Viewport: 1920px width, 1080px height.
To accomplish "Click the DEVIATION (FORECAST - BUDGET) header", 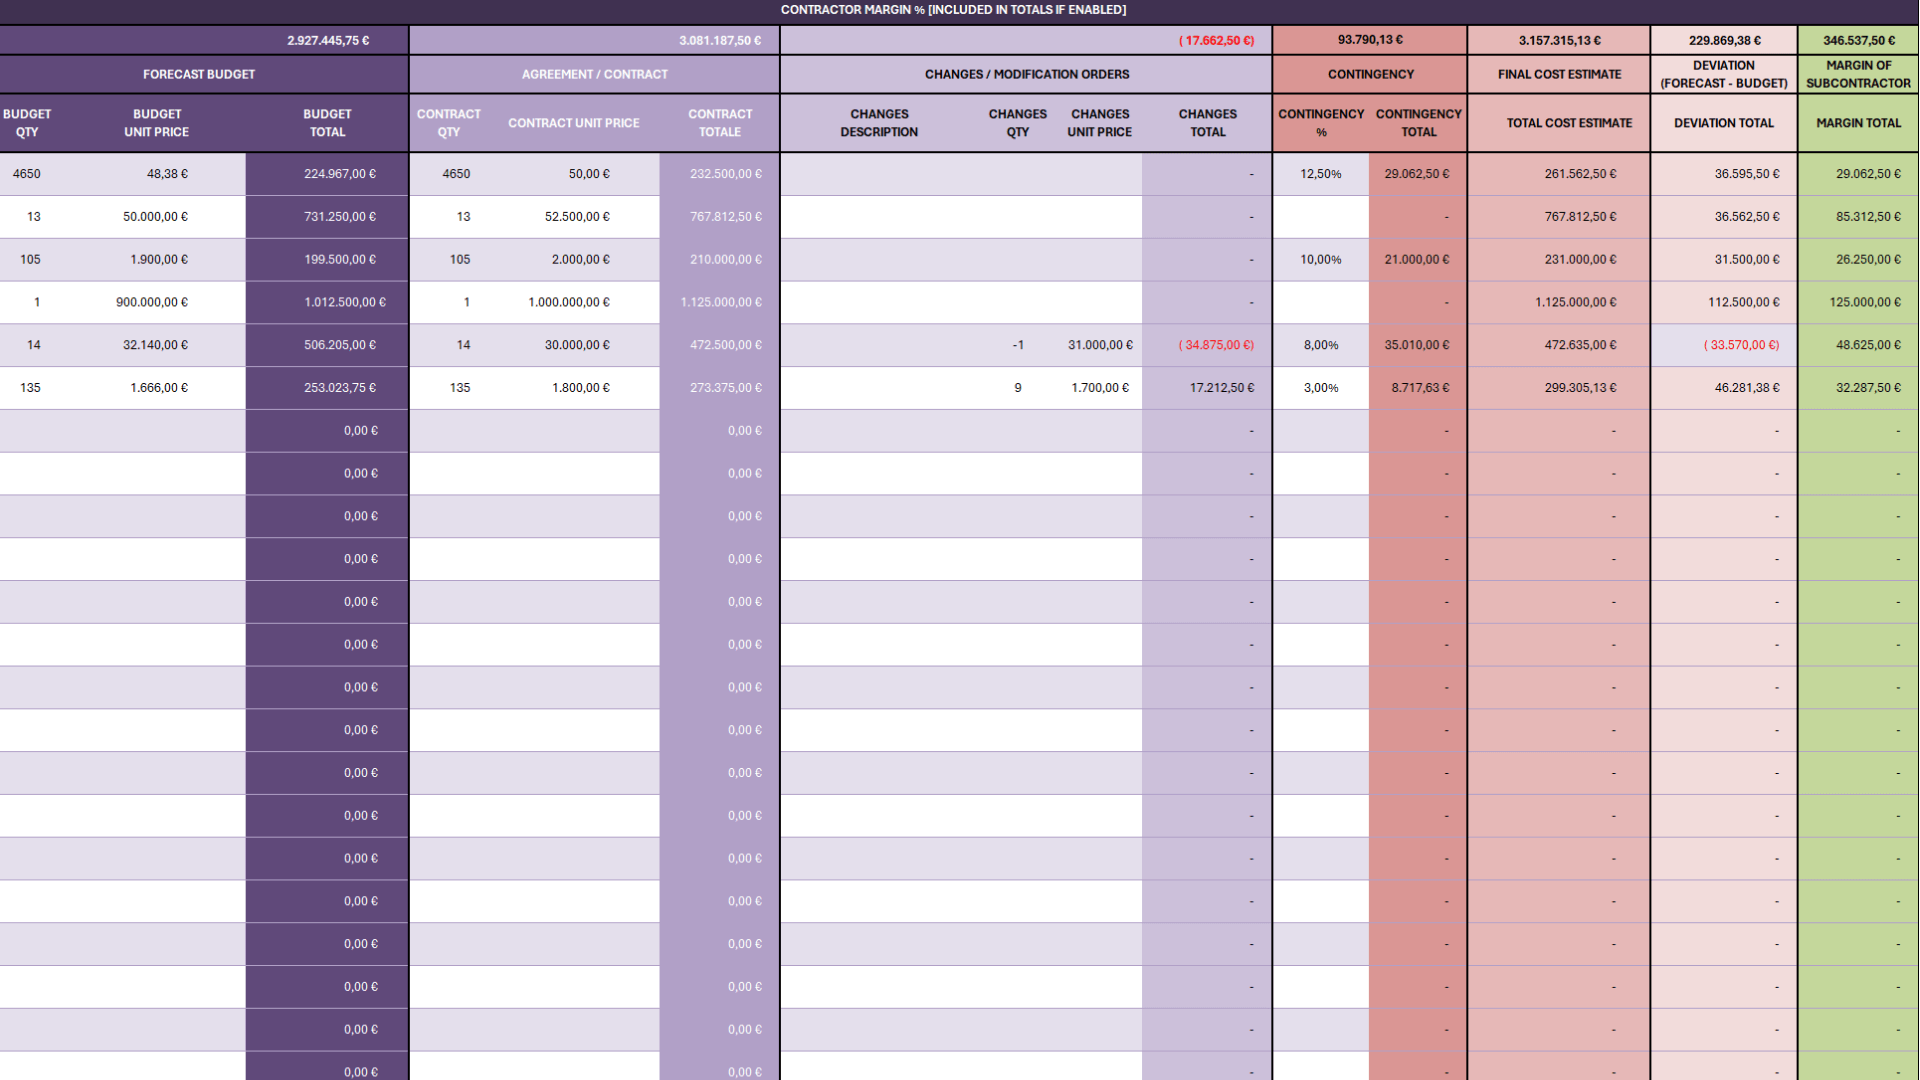I will click(x=1723, y=74).
